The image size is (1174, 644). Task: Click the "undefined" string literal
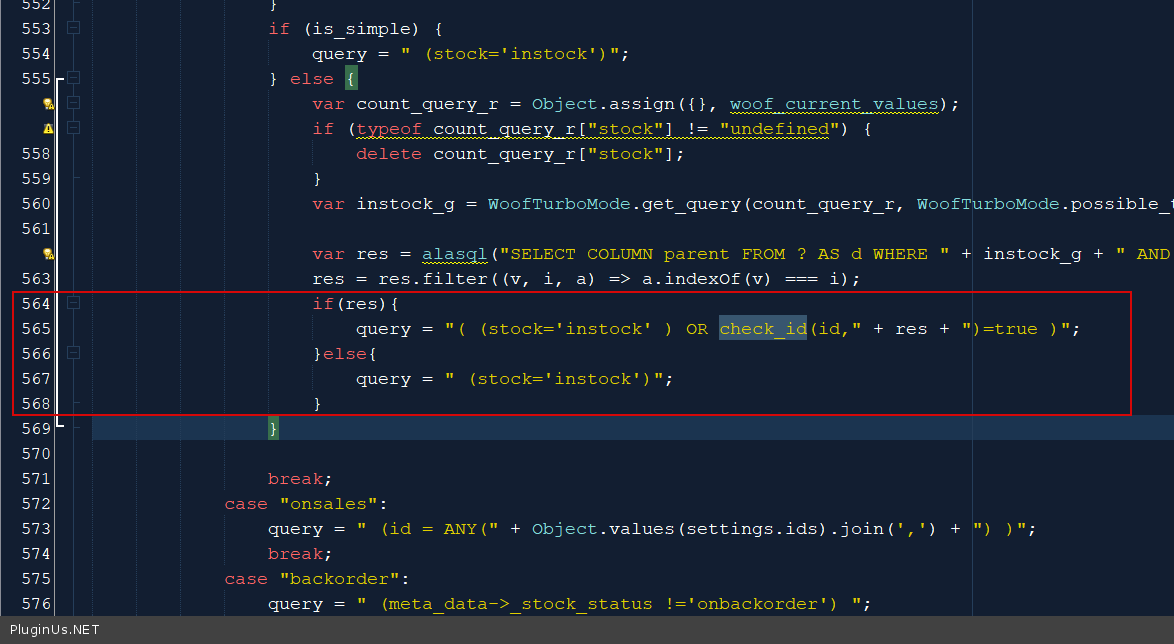[774, 129]
